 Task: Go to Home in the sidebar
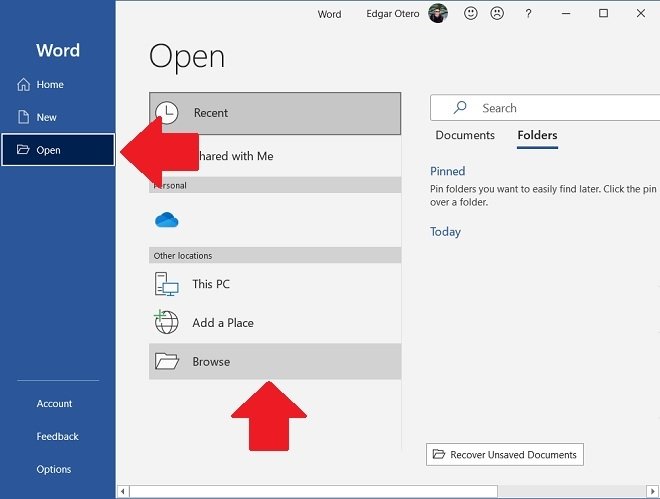pyautogui.click(x=58, y=85)
